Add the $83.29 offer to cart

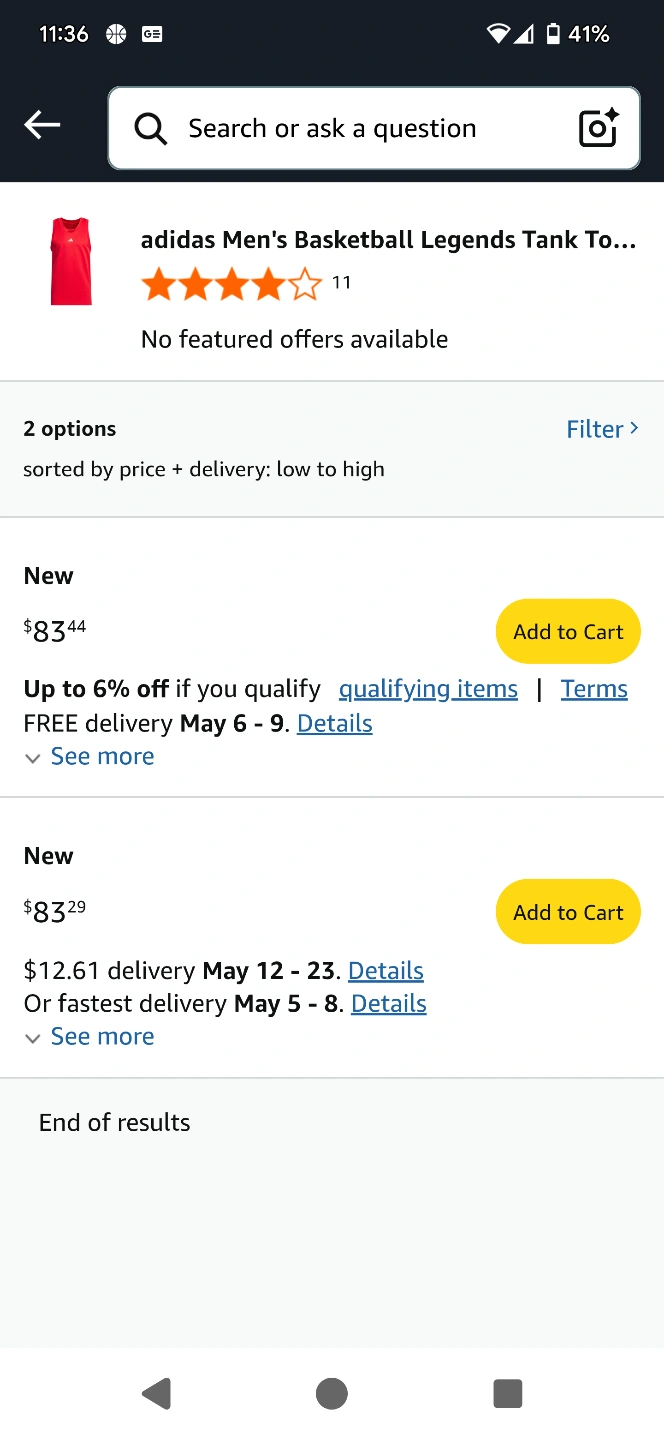pyautogui.click(x=568, y=912)
